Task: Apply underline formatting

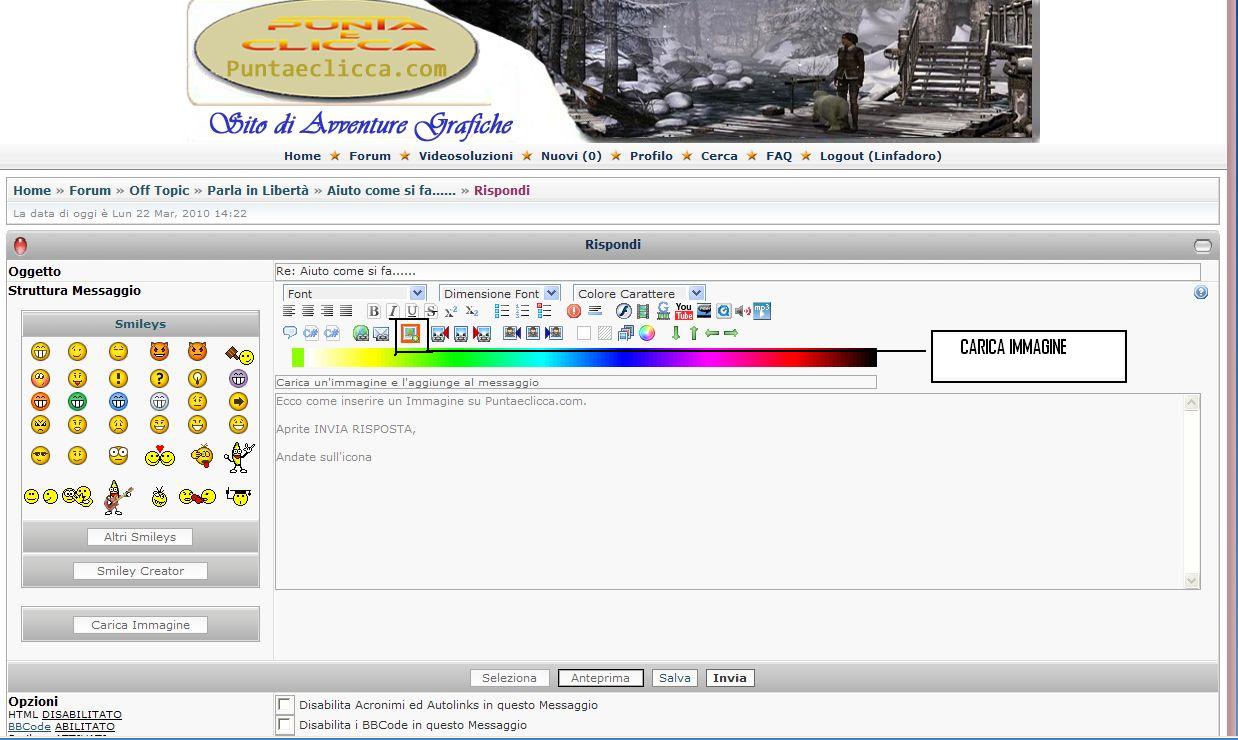Action: (x=411, y=311)
